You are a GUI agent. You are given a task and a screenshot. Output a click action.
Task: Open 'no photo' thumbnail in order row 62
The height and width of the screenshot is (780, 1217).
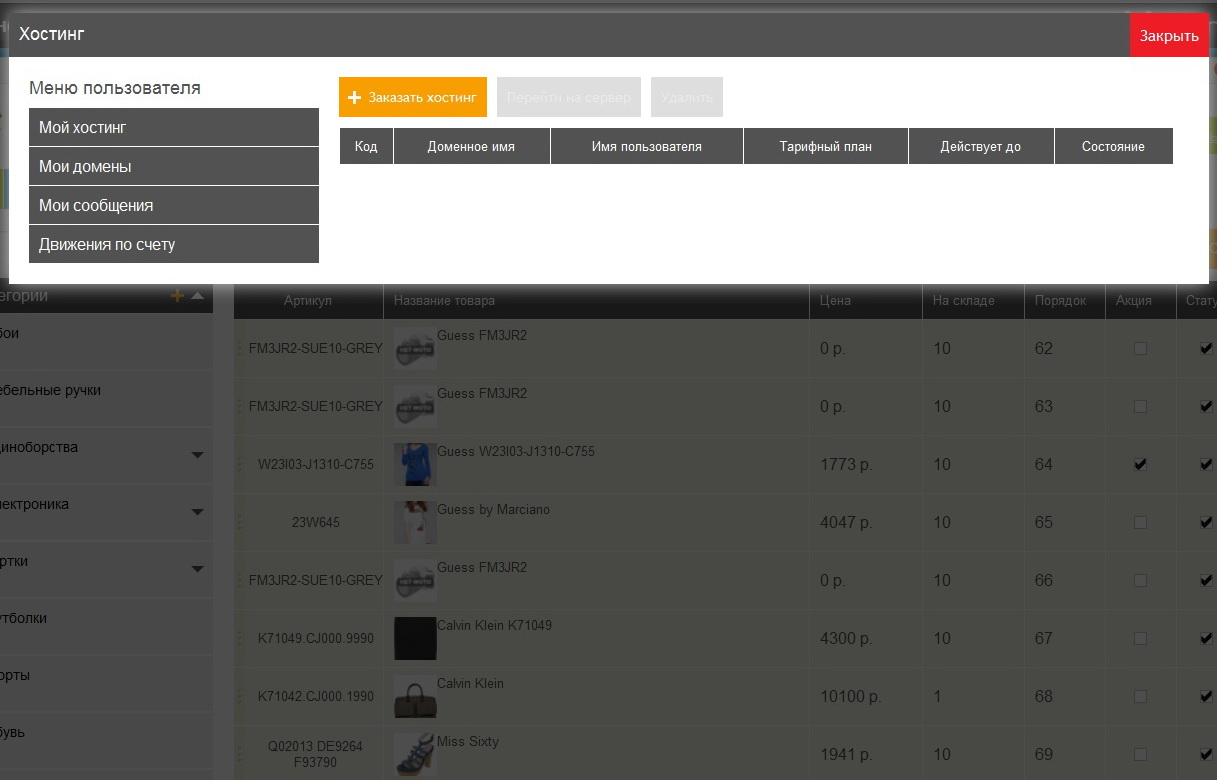click(414, 349)
